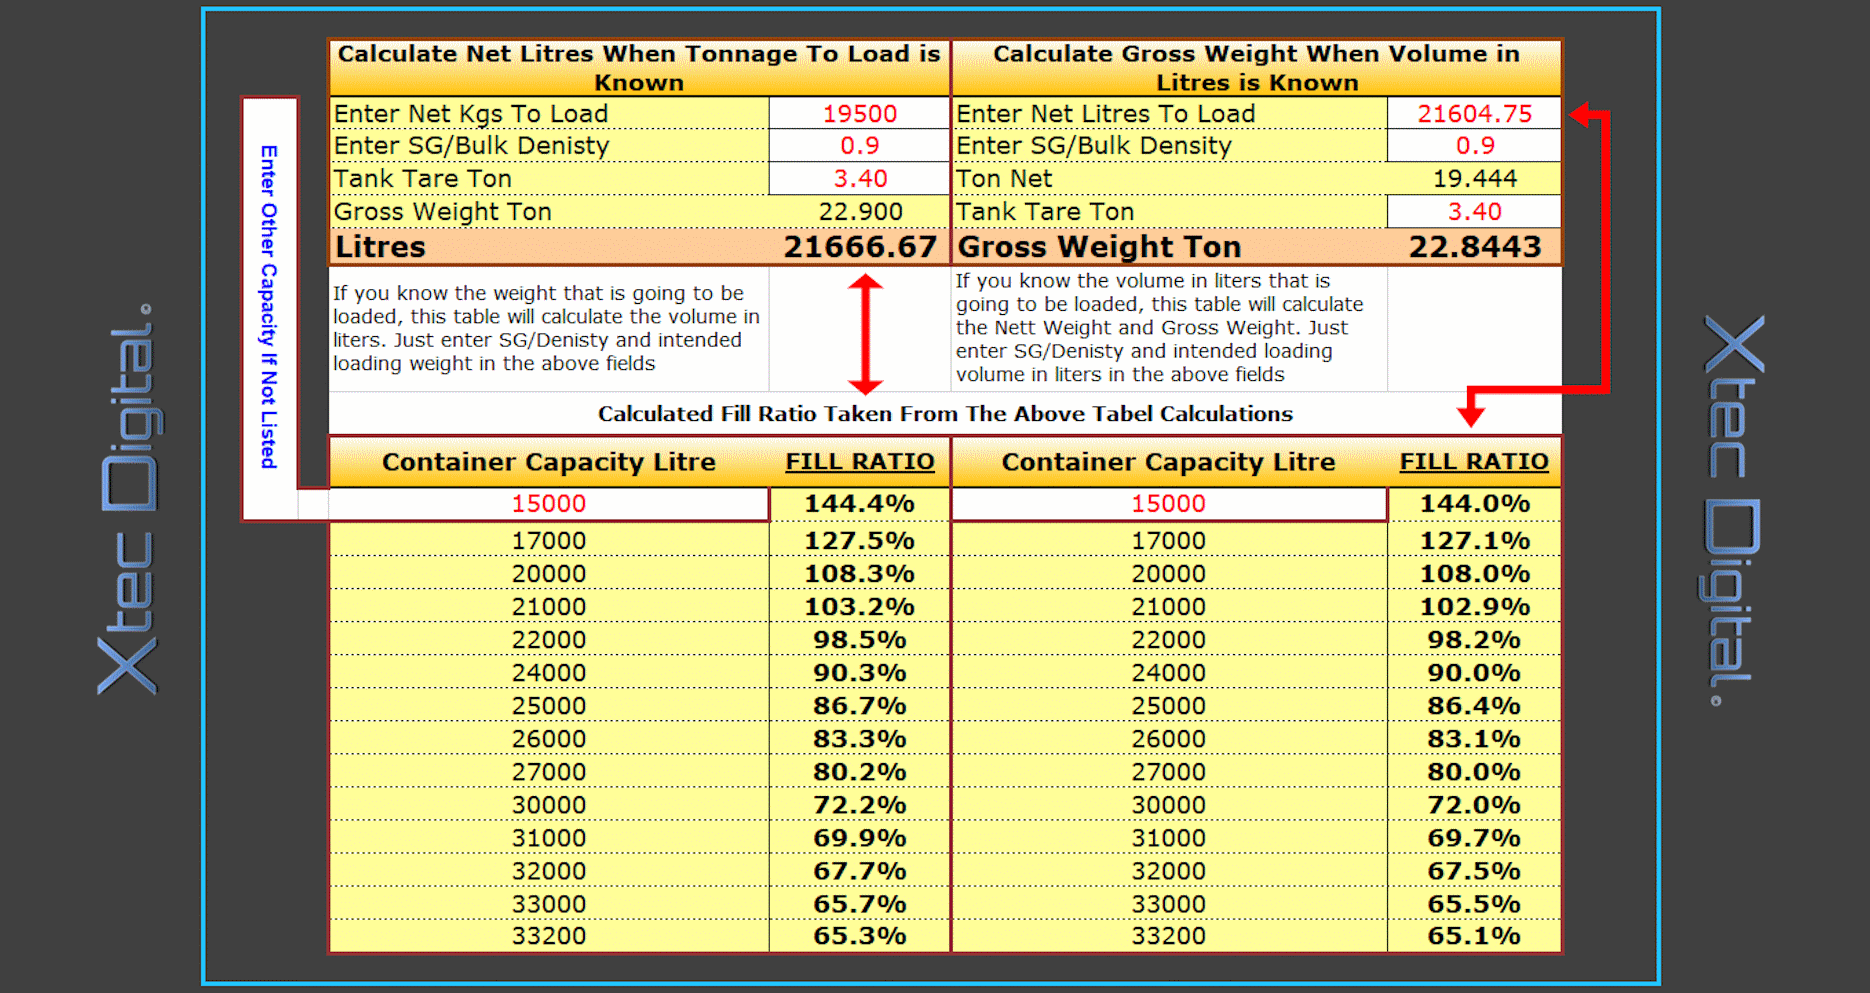Select the 83.3% fill ratio cell
The image size is (1870, 993).
(x=860, y=739)
